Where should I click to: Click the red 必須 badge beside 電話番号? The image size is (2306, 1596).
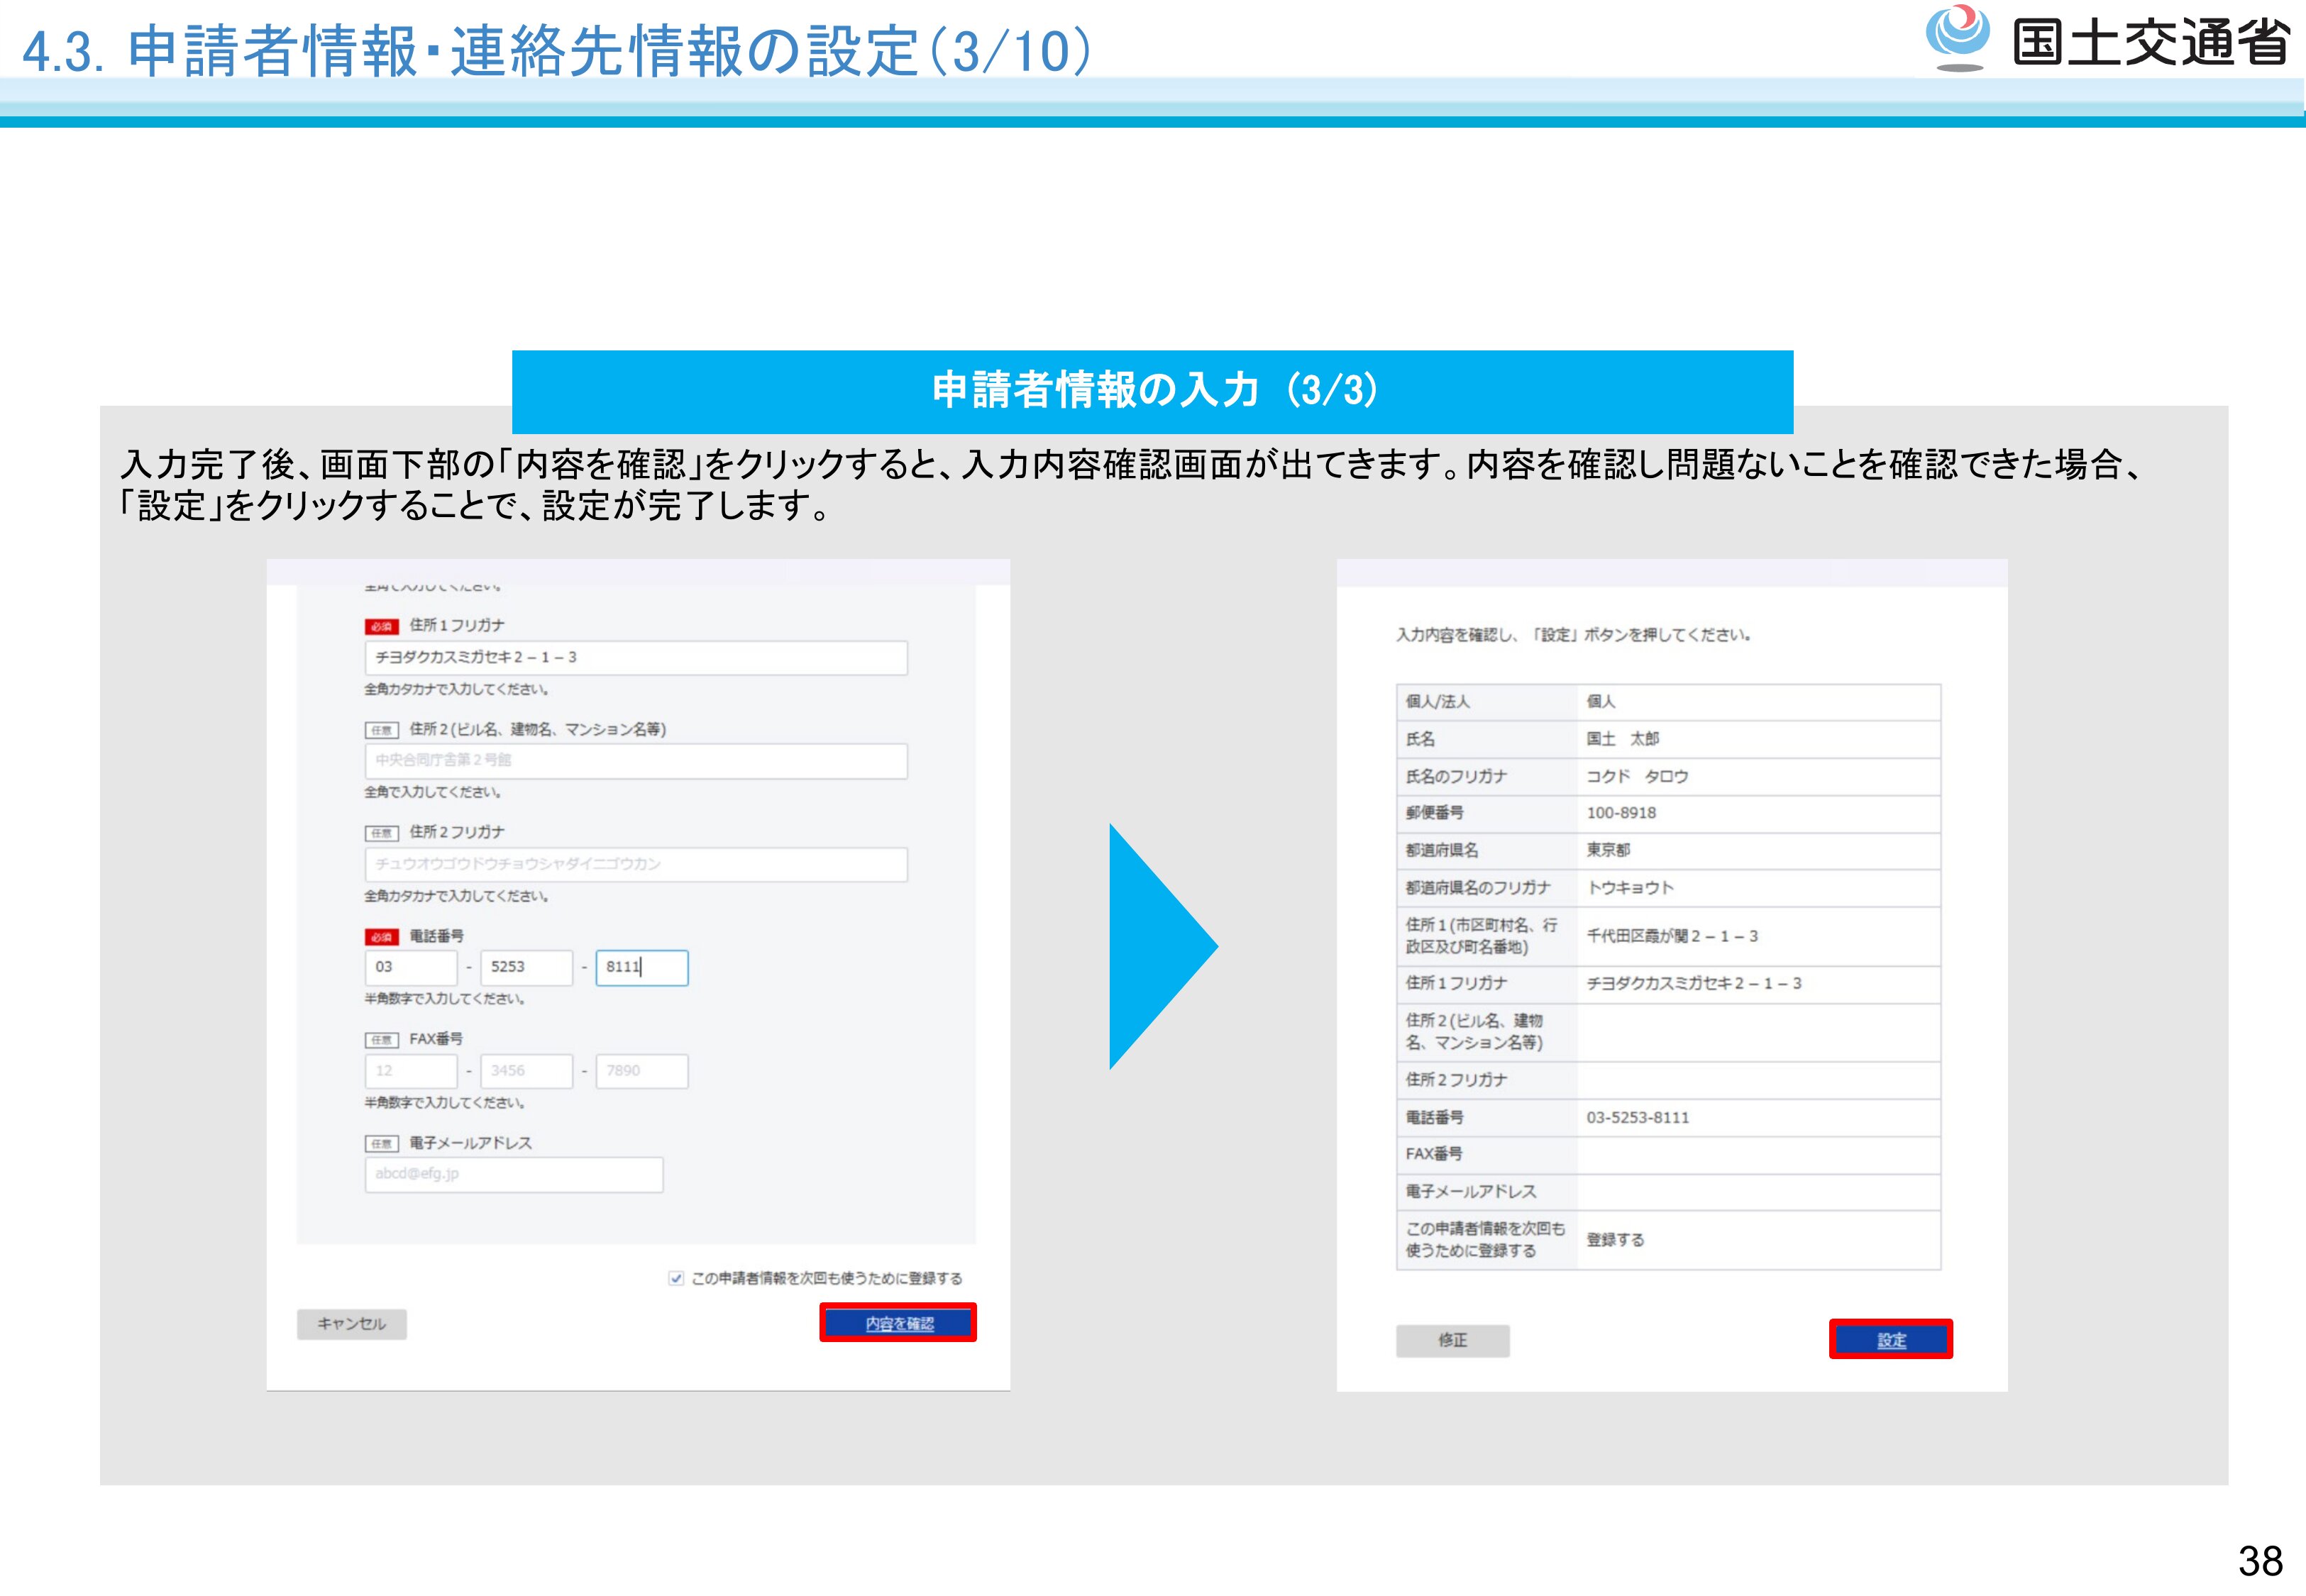[381, 937]
